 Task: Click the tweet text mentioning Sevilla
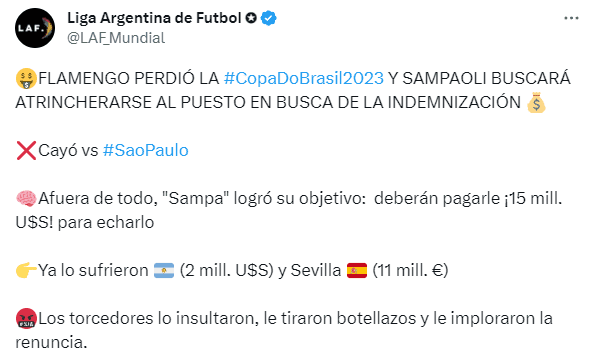243,270
